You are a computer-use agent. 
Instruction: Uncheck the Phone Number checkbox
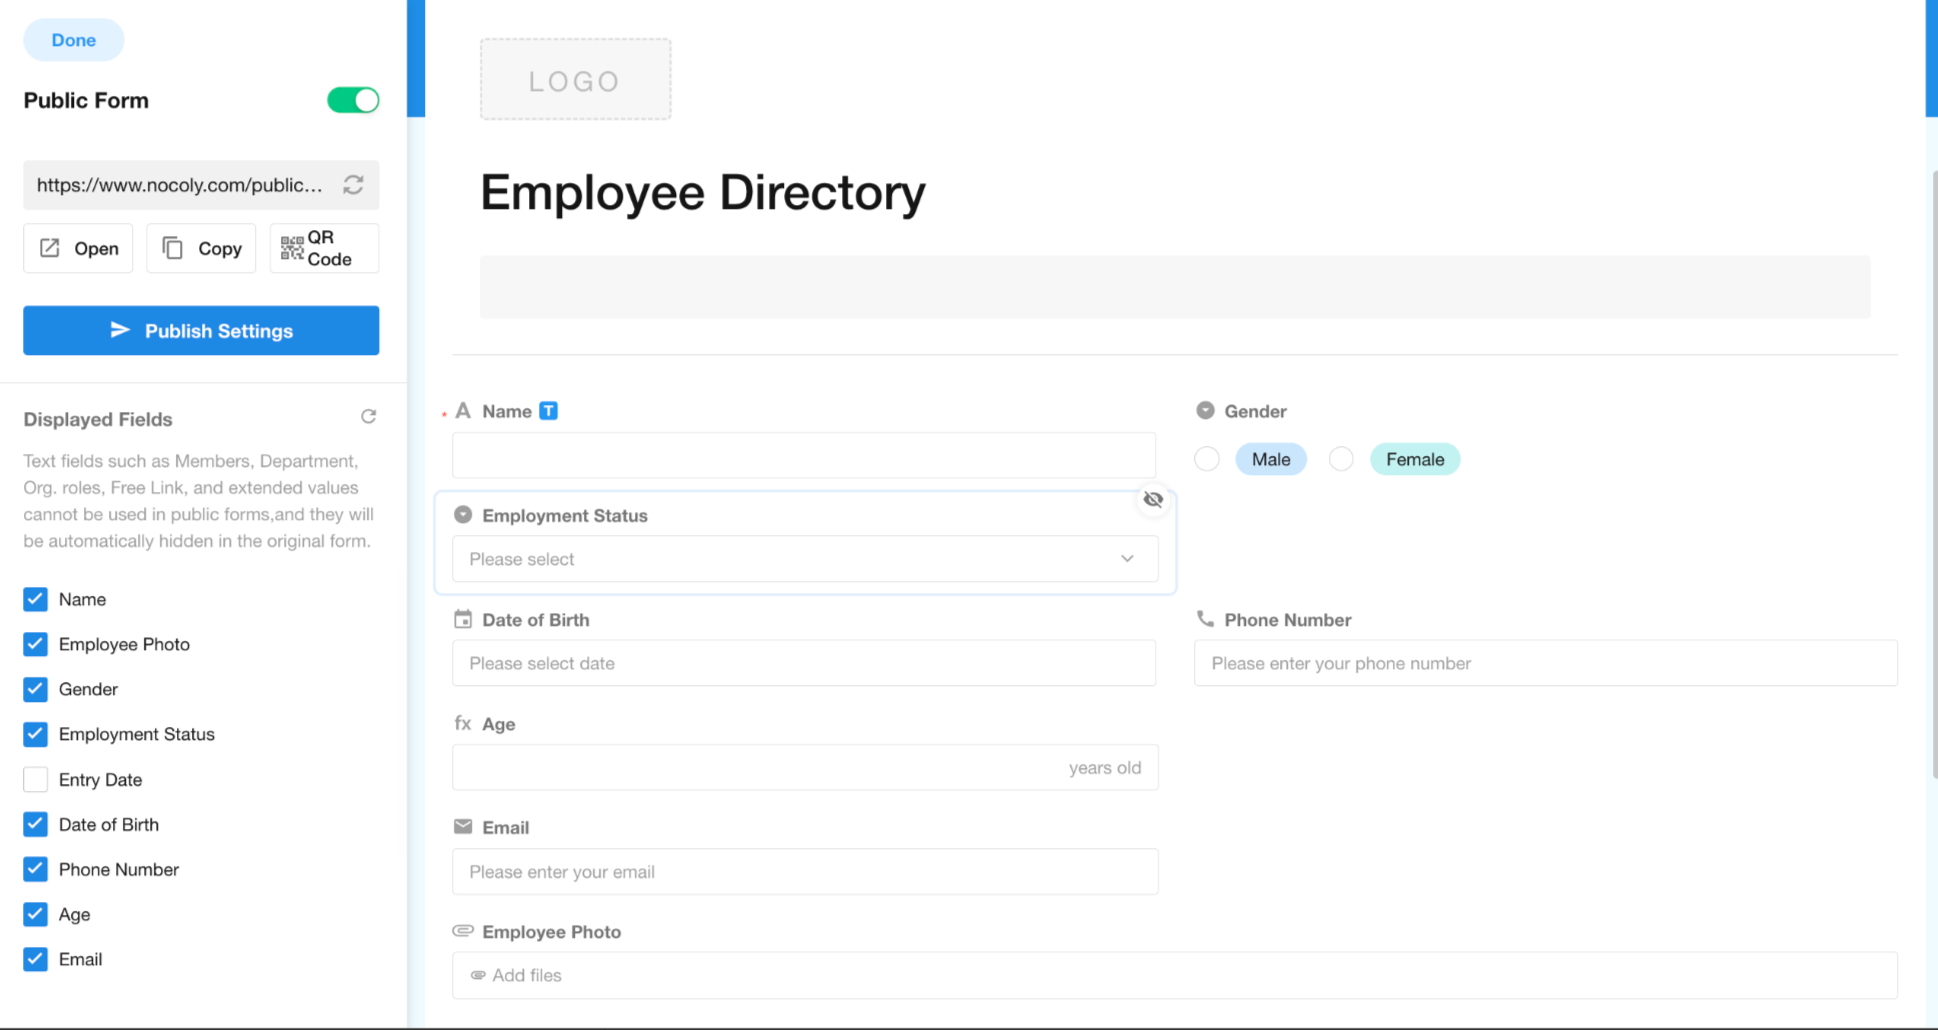(35, 869)
